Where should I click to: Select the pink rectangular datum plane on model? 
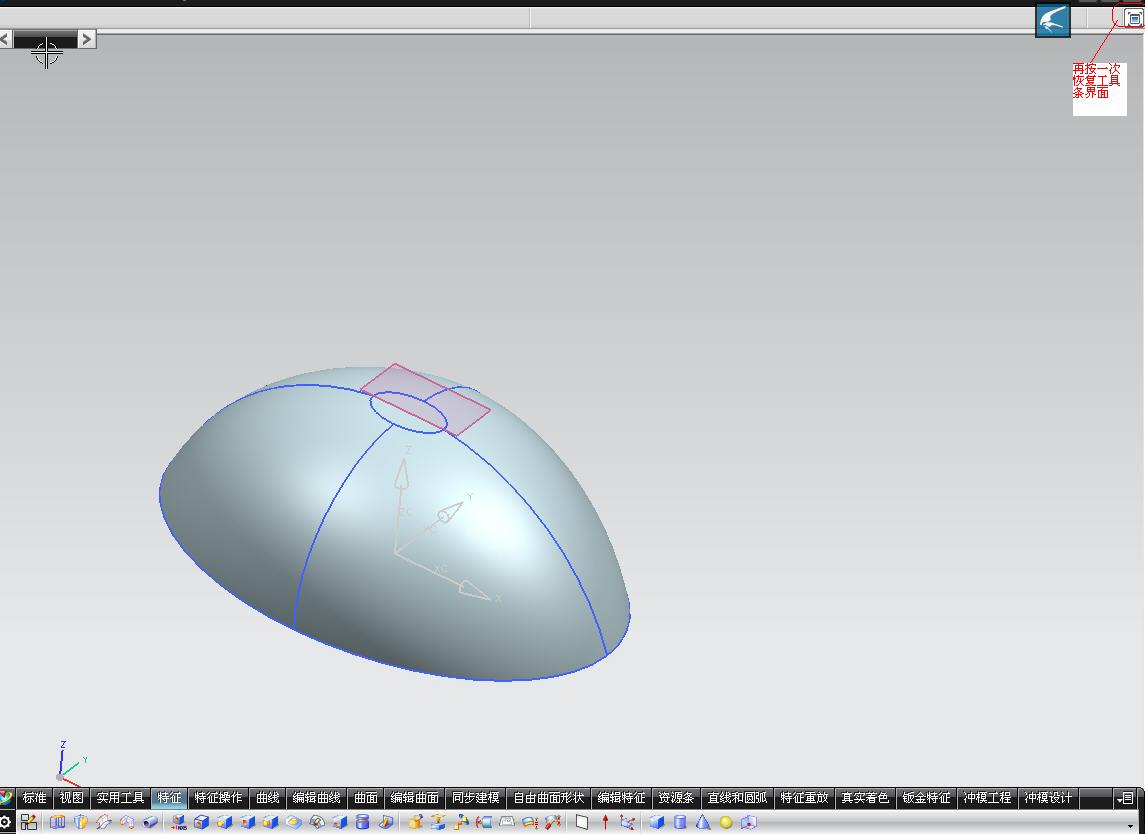coord(425,399)
